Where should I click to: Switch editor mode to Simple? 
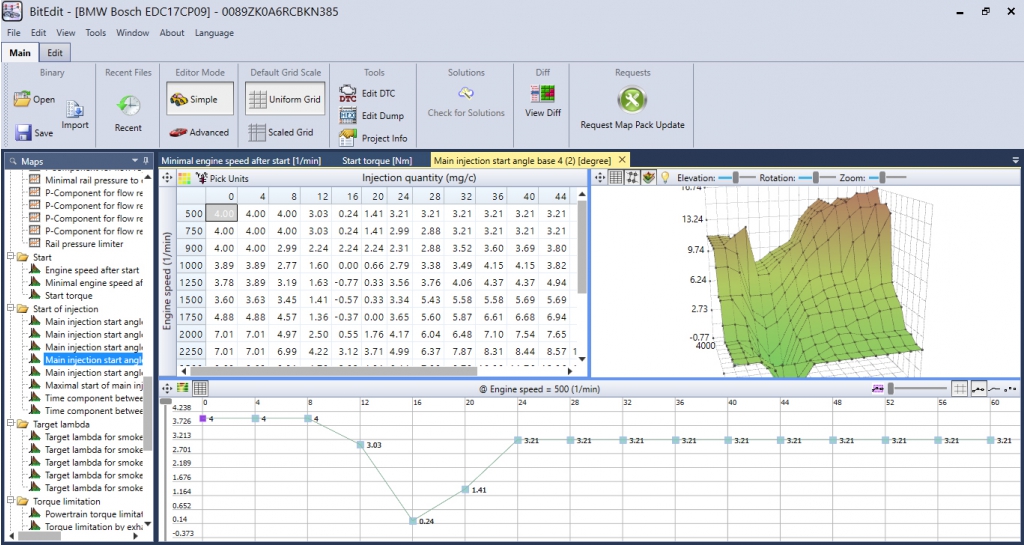(199, 99)
